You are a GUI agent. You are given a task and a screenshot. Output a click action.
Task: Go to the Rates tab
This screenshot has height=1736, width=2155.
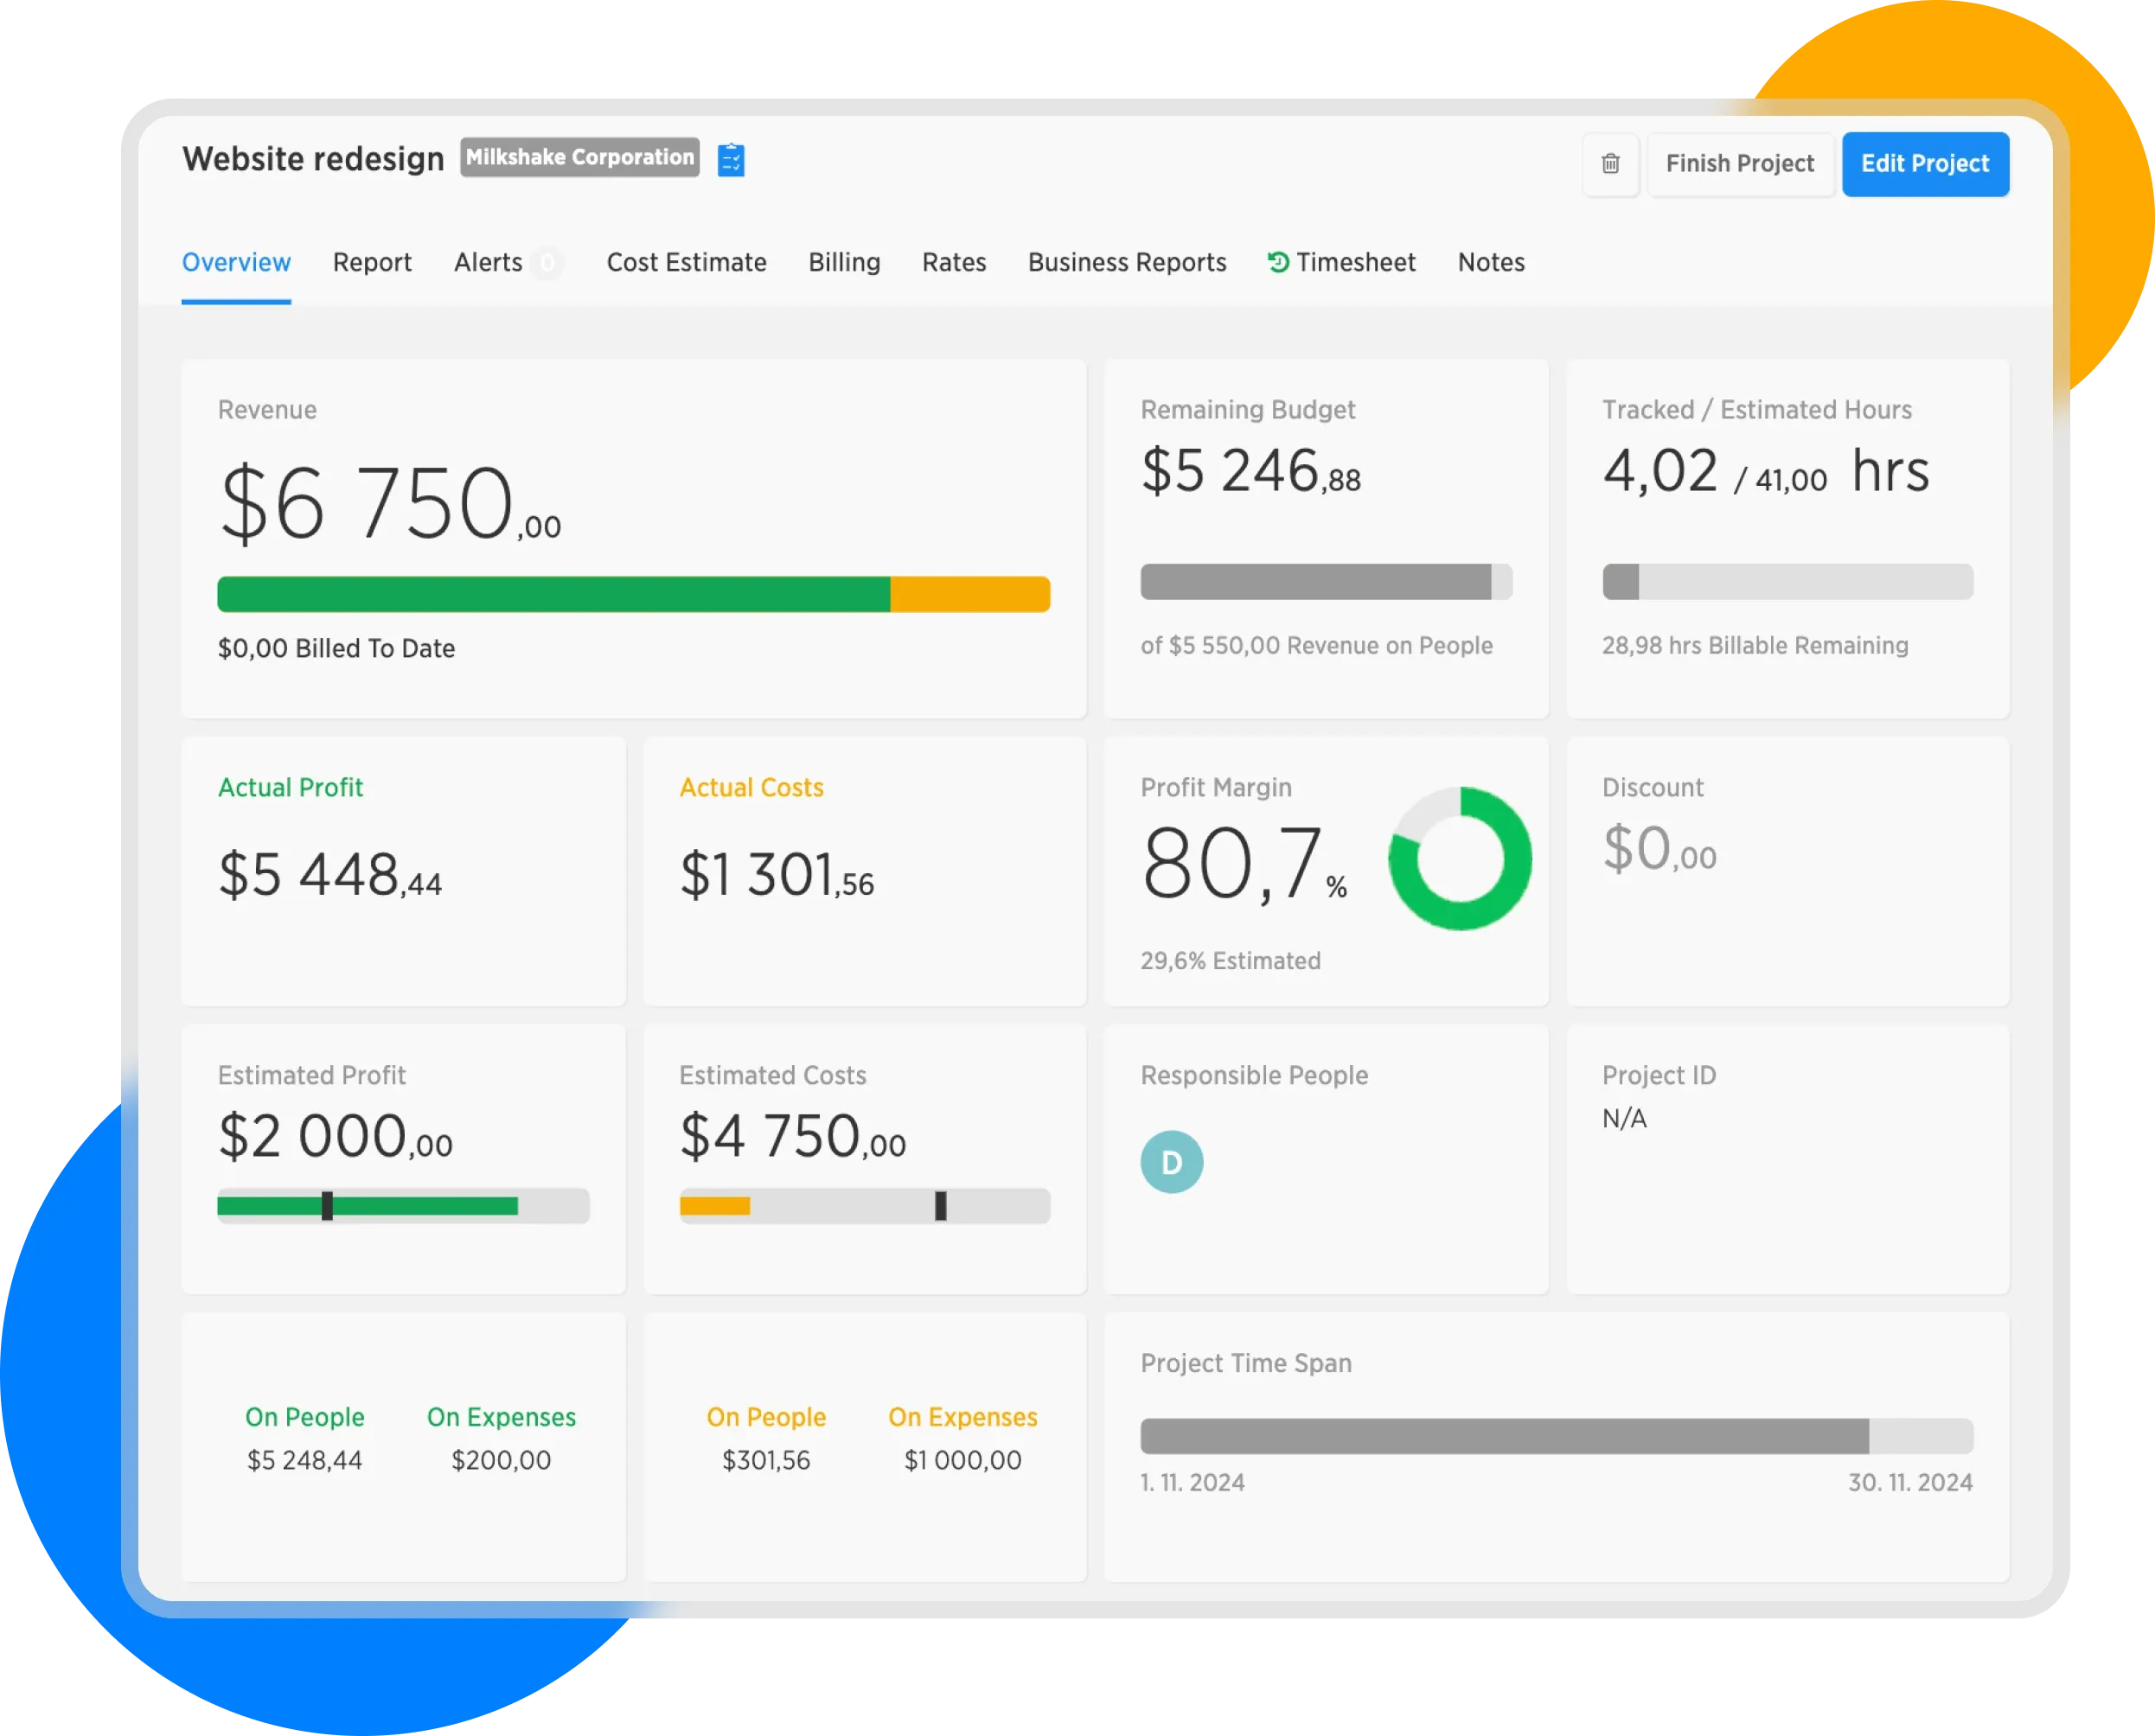[954, 262]
